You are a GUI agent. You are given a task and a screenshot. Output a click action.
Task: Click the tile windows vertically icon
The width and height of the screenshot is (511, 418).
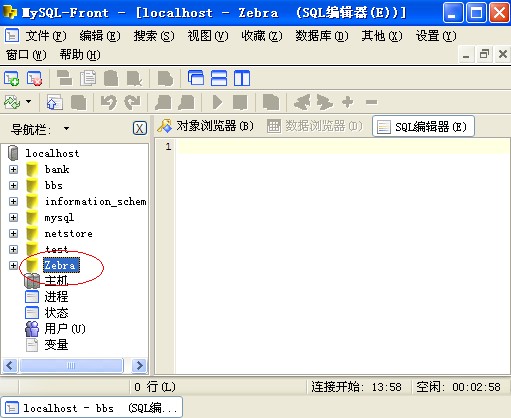pyautogui.click(x=242, y=78)
